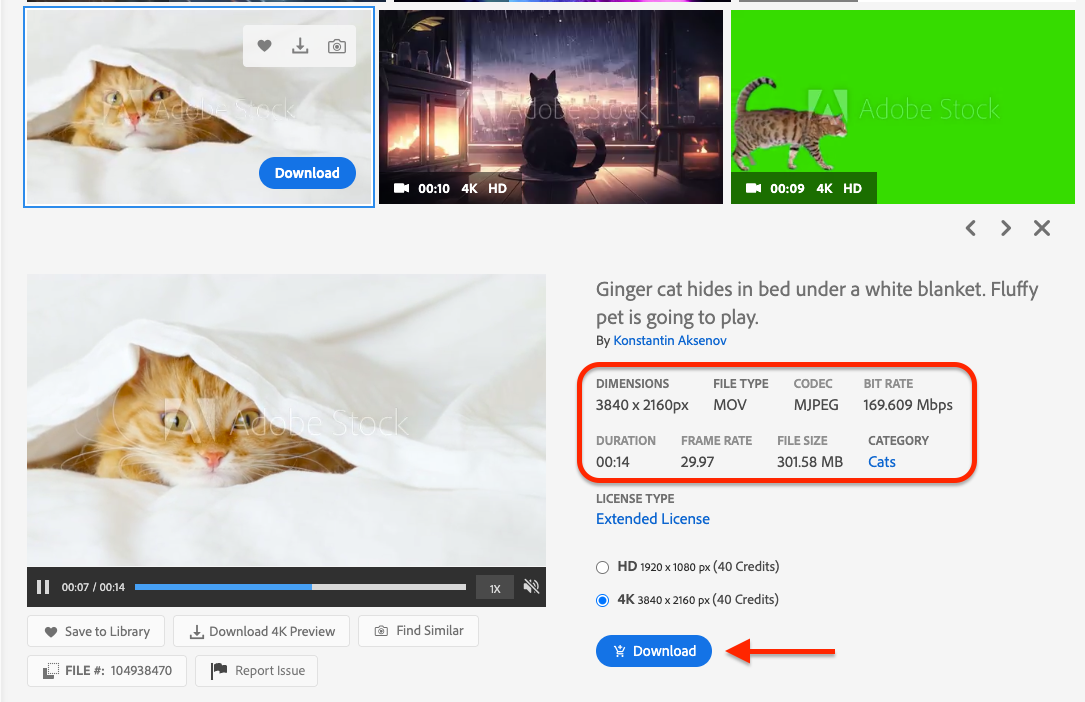Viewport: 1085px width, 702px height.
Task: Click the 00:07 / 00:14 time display
Action: tap(93, 587)
